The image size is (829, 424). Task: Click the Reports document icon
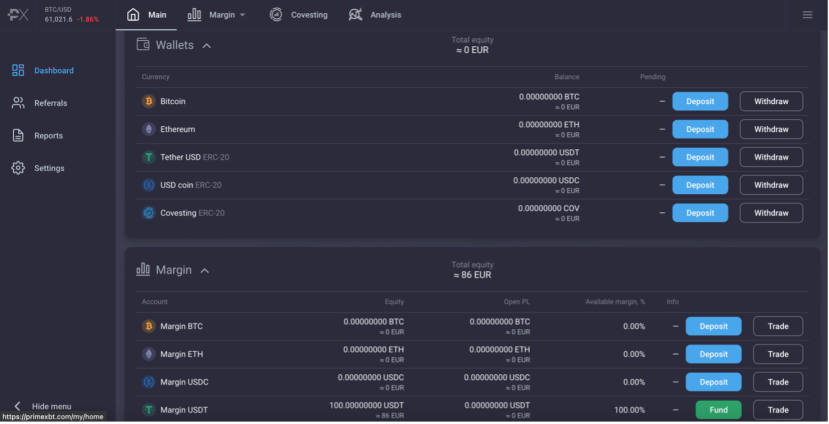18,135
